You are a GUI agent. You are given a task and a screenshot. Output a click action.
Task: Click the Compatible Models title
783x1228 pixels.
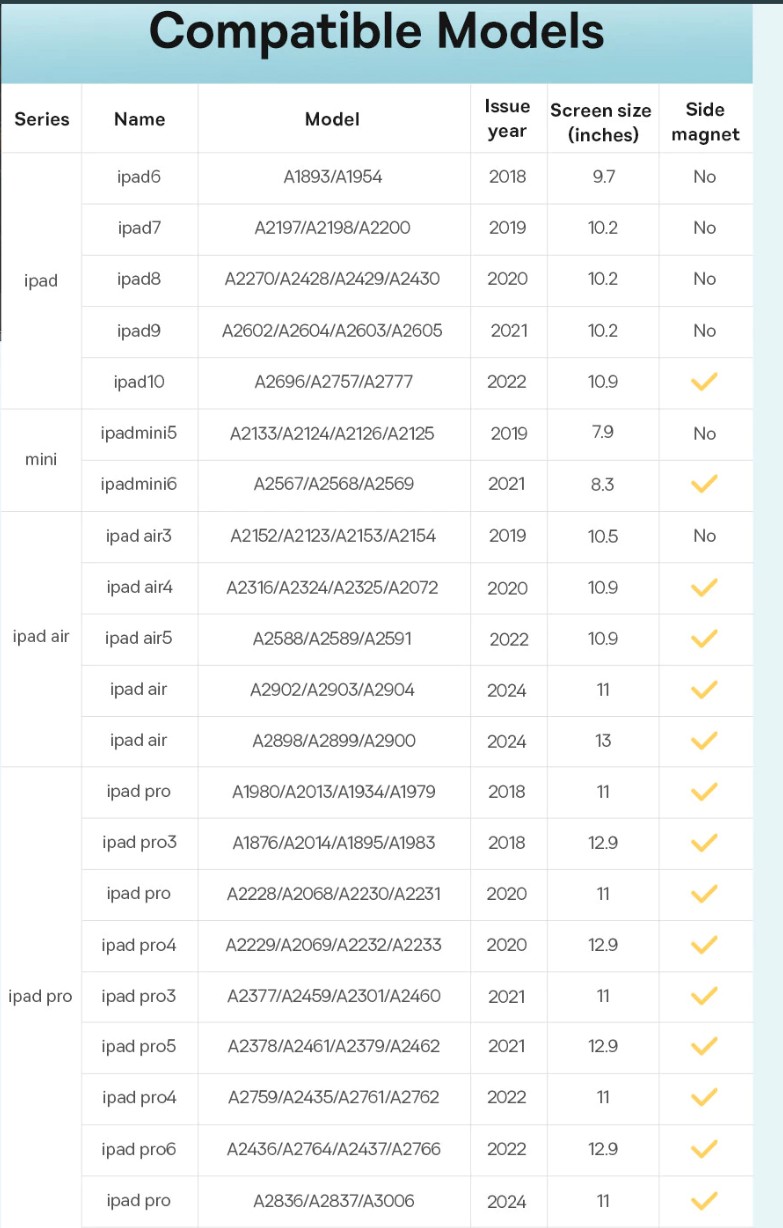[376, 31]
